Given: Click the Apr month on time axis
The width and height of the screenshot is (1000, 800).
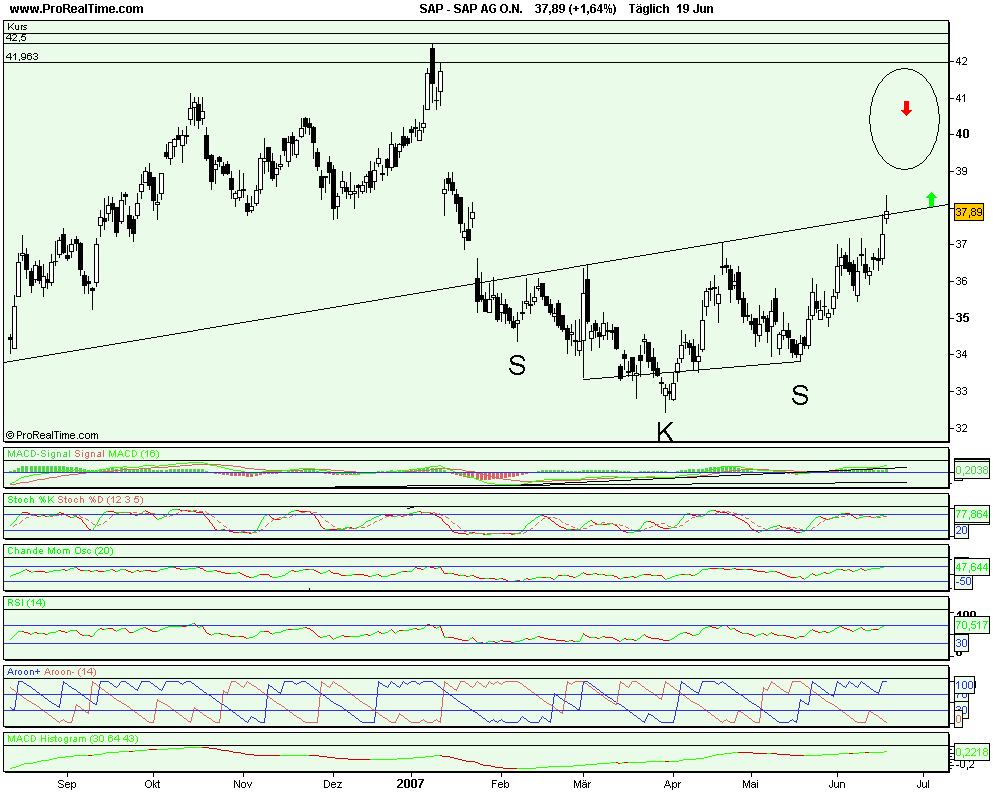Looking at the screenshot, I should (672, 784).
